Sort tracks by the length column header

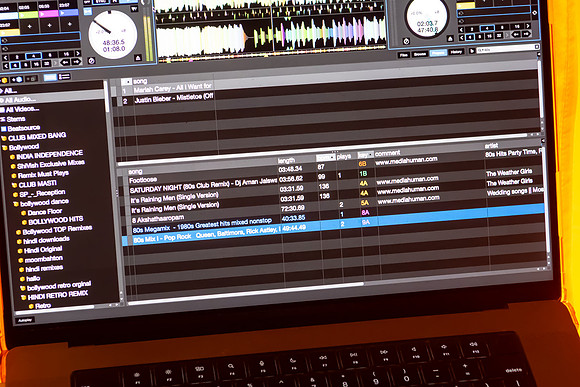pyautogui.click(x=287, y=161)
